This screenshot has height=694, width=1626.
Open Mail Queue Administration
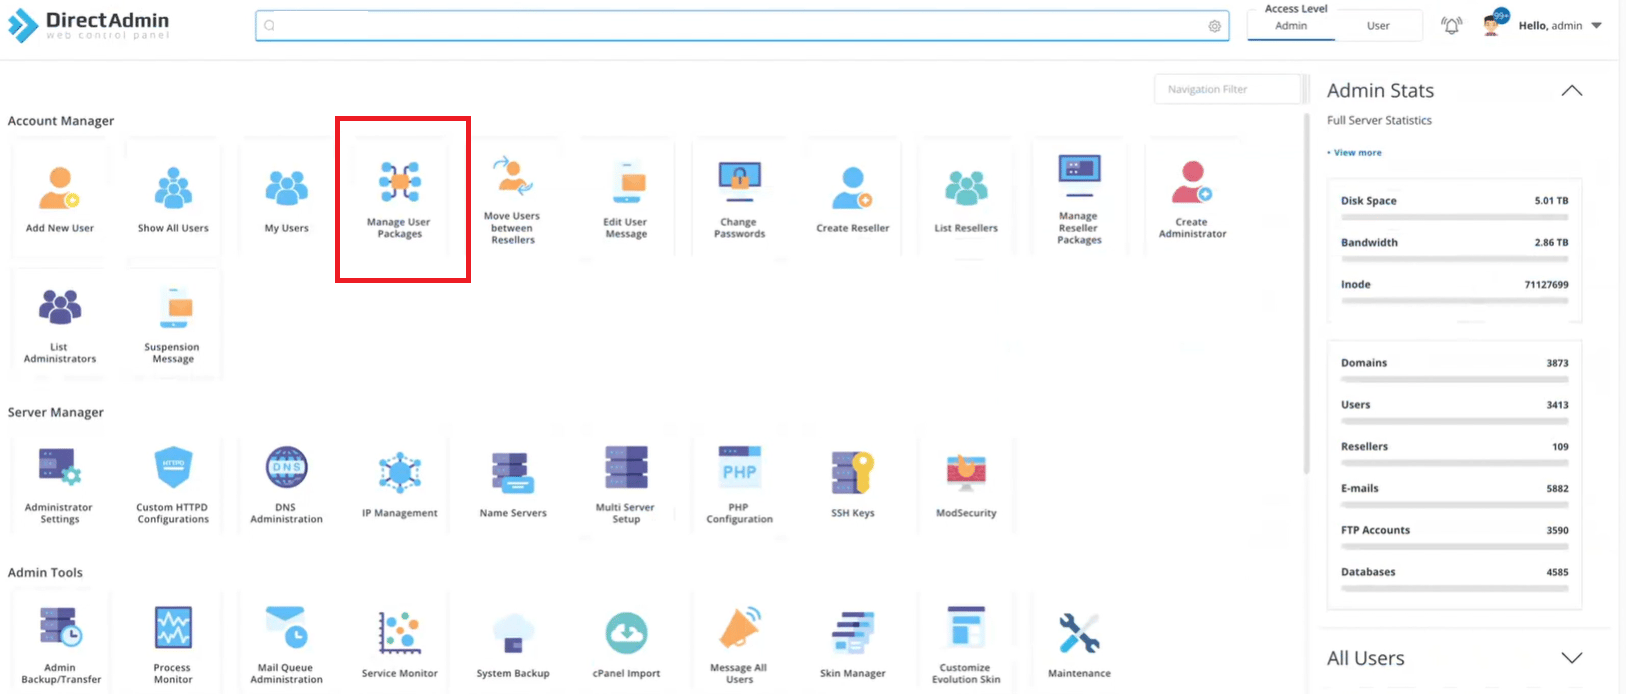(286, 642)
